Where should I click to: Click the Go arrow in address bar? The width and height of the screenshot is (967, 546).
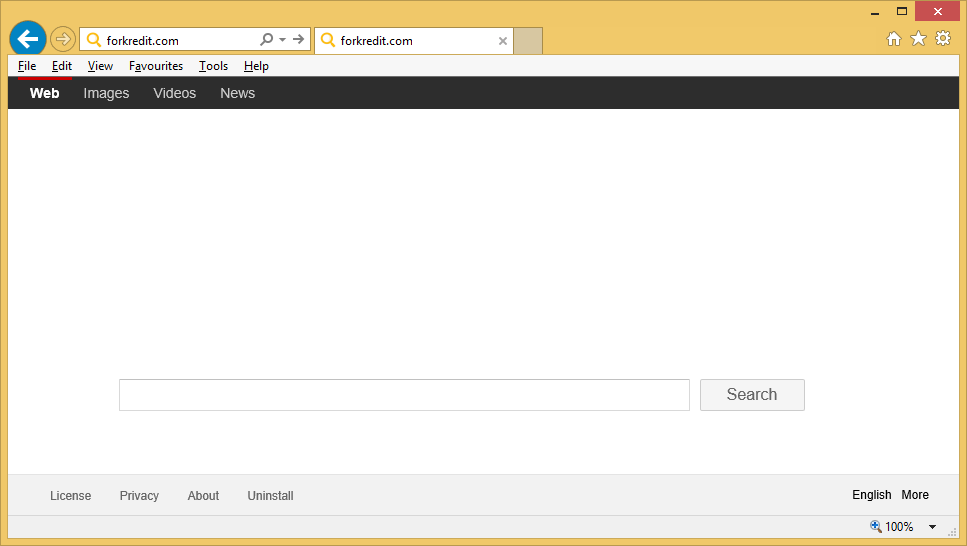[x=298, y=40]
